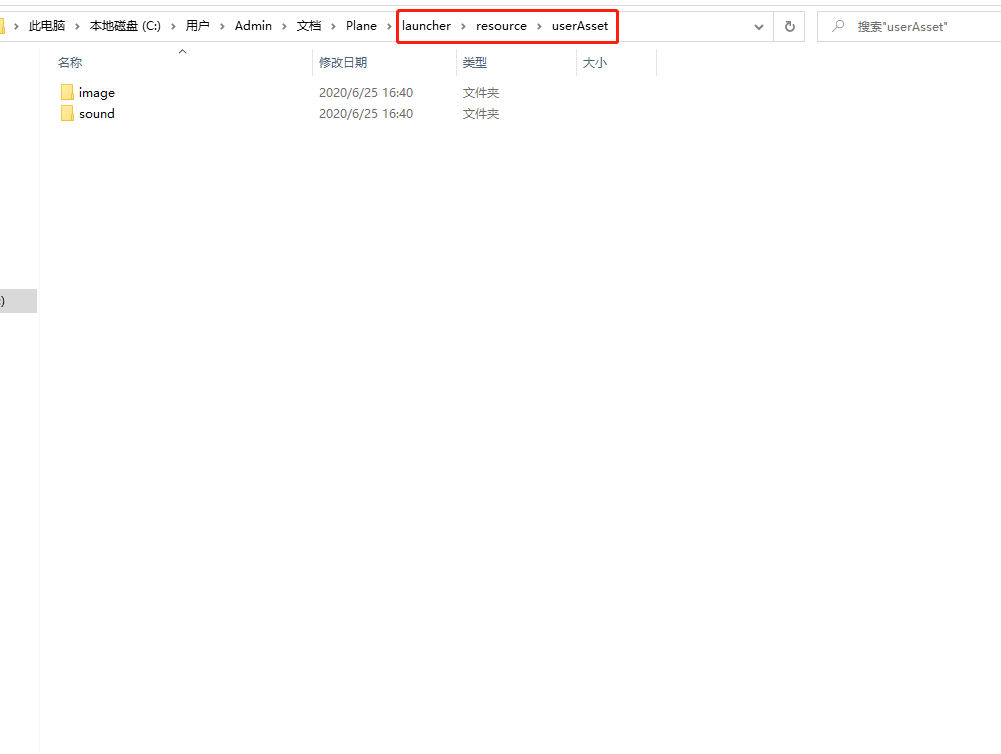
Task: Go to 文档 folder in breadcrumb
Action: [x=308, y=26]
